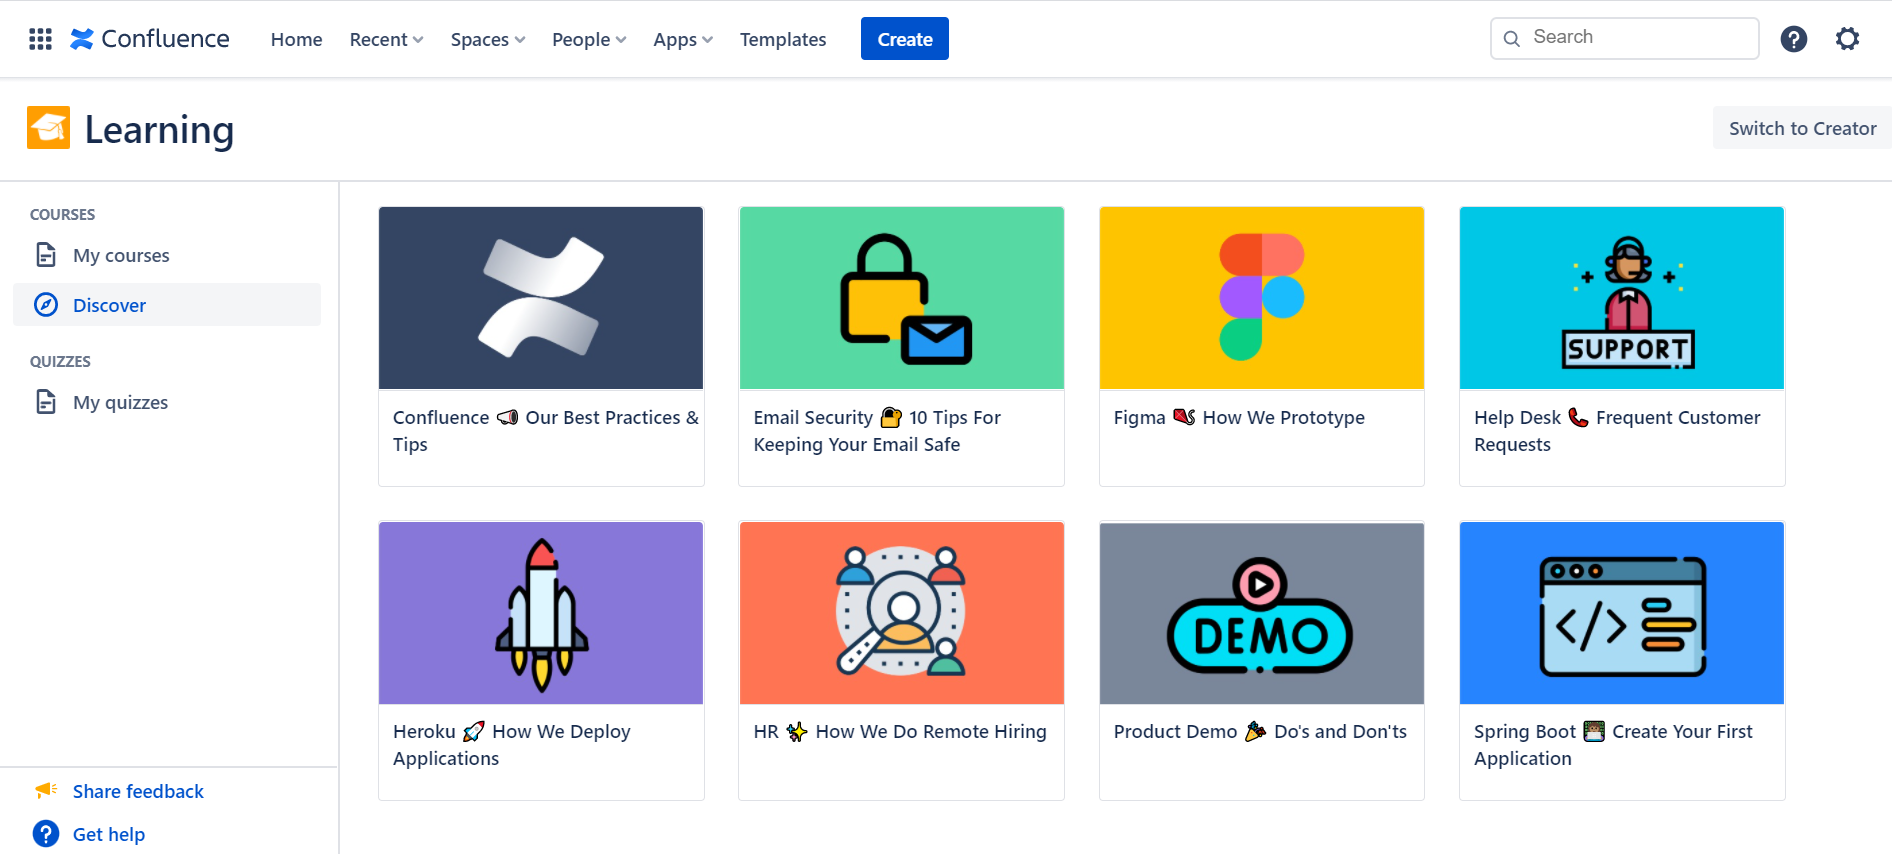Click the My quizzes document icon
This screenshot has width=1892, height=854.
pyautogui.click(x=46, y=402)
